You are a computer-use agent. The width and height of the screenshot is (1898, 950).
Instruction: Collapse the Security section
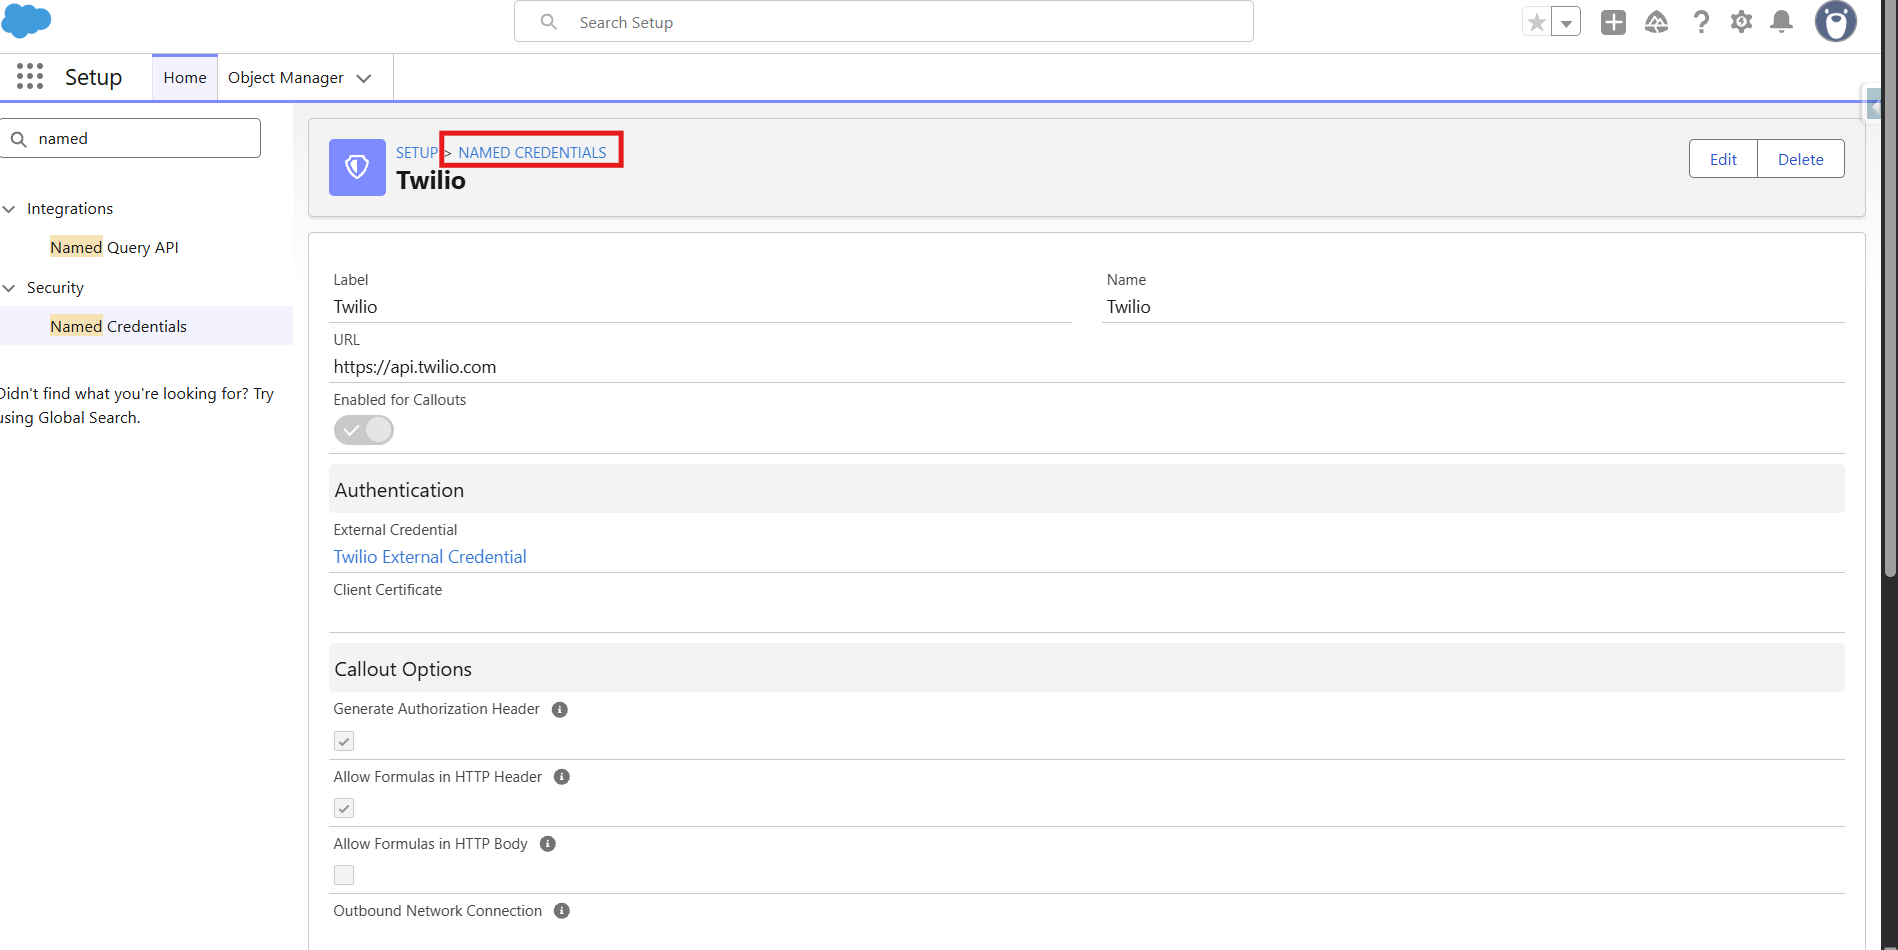pyautogui.click(x=9, y=288)
